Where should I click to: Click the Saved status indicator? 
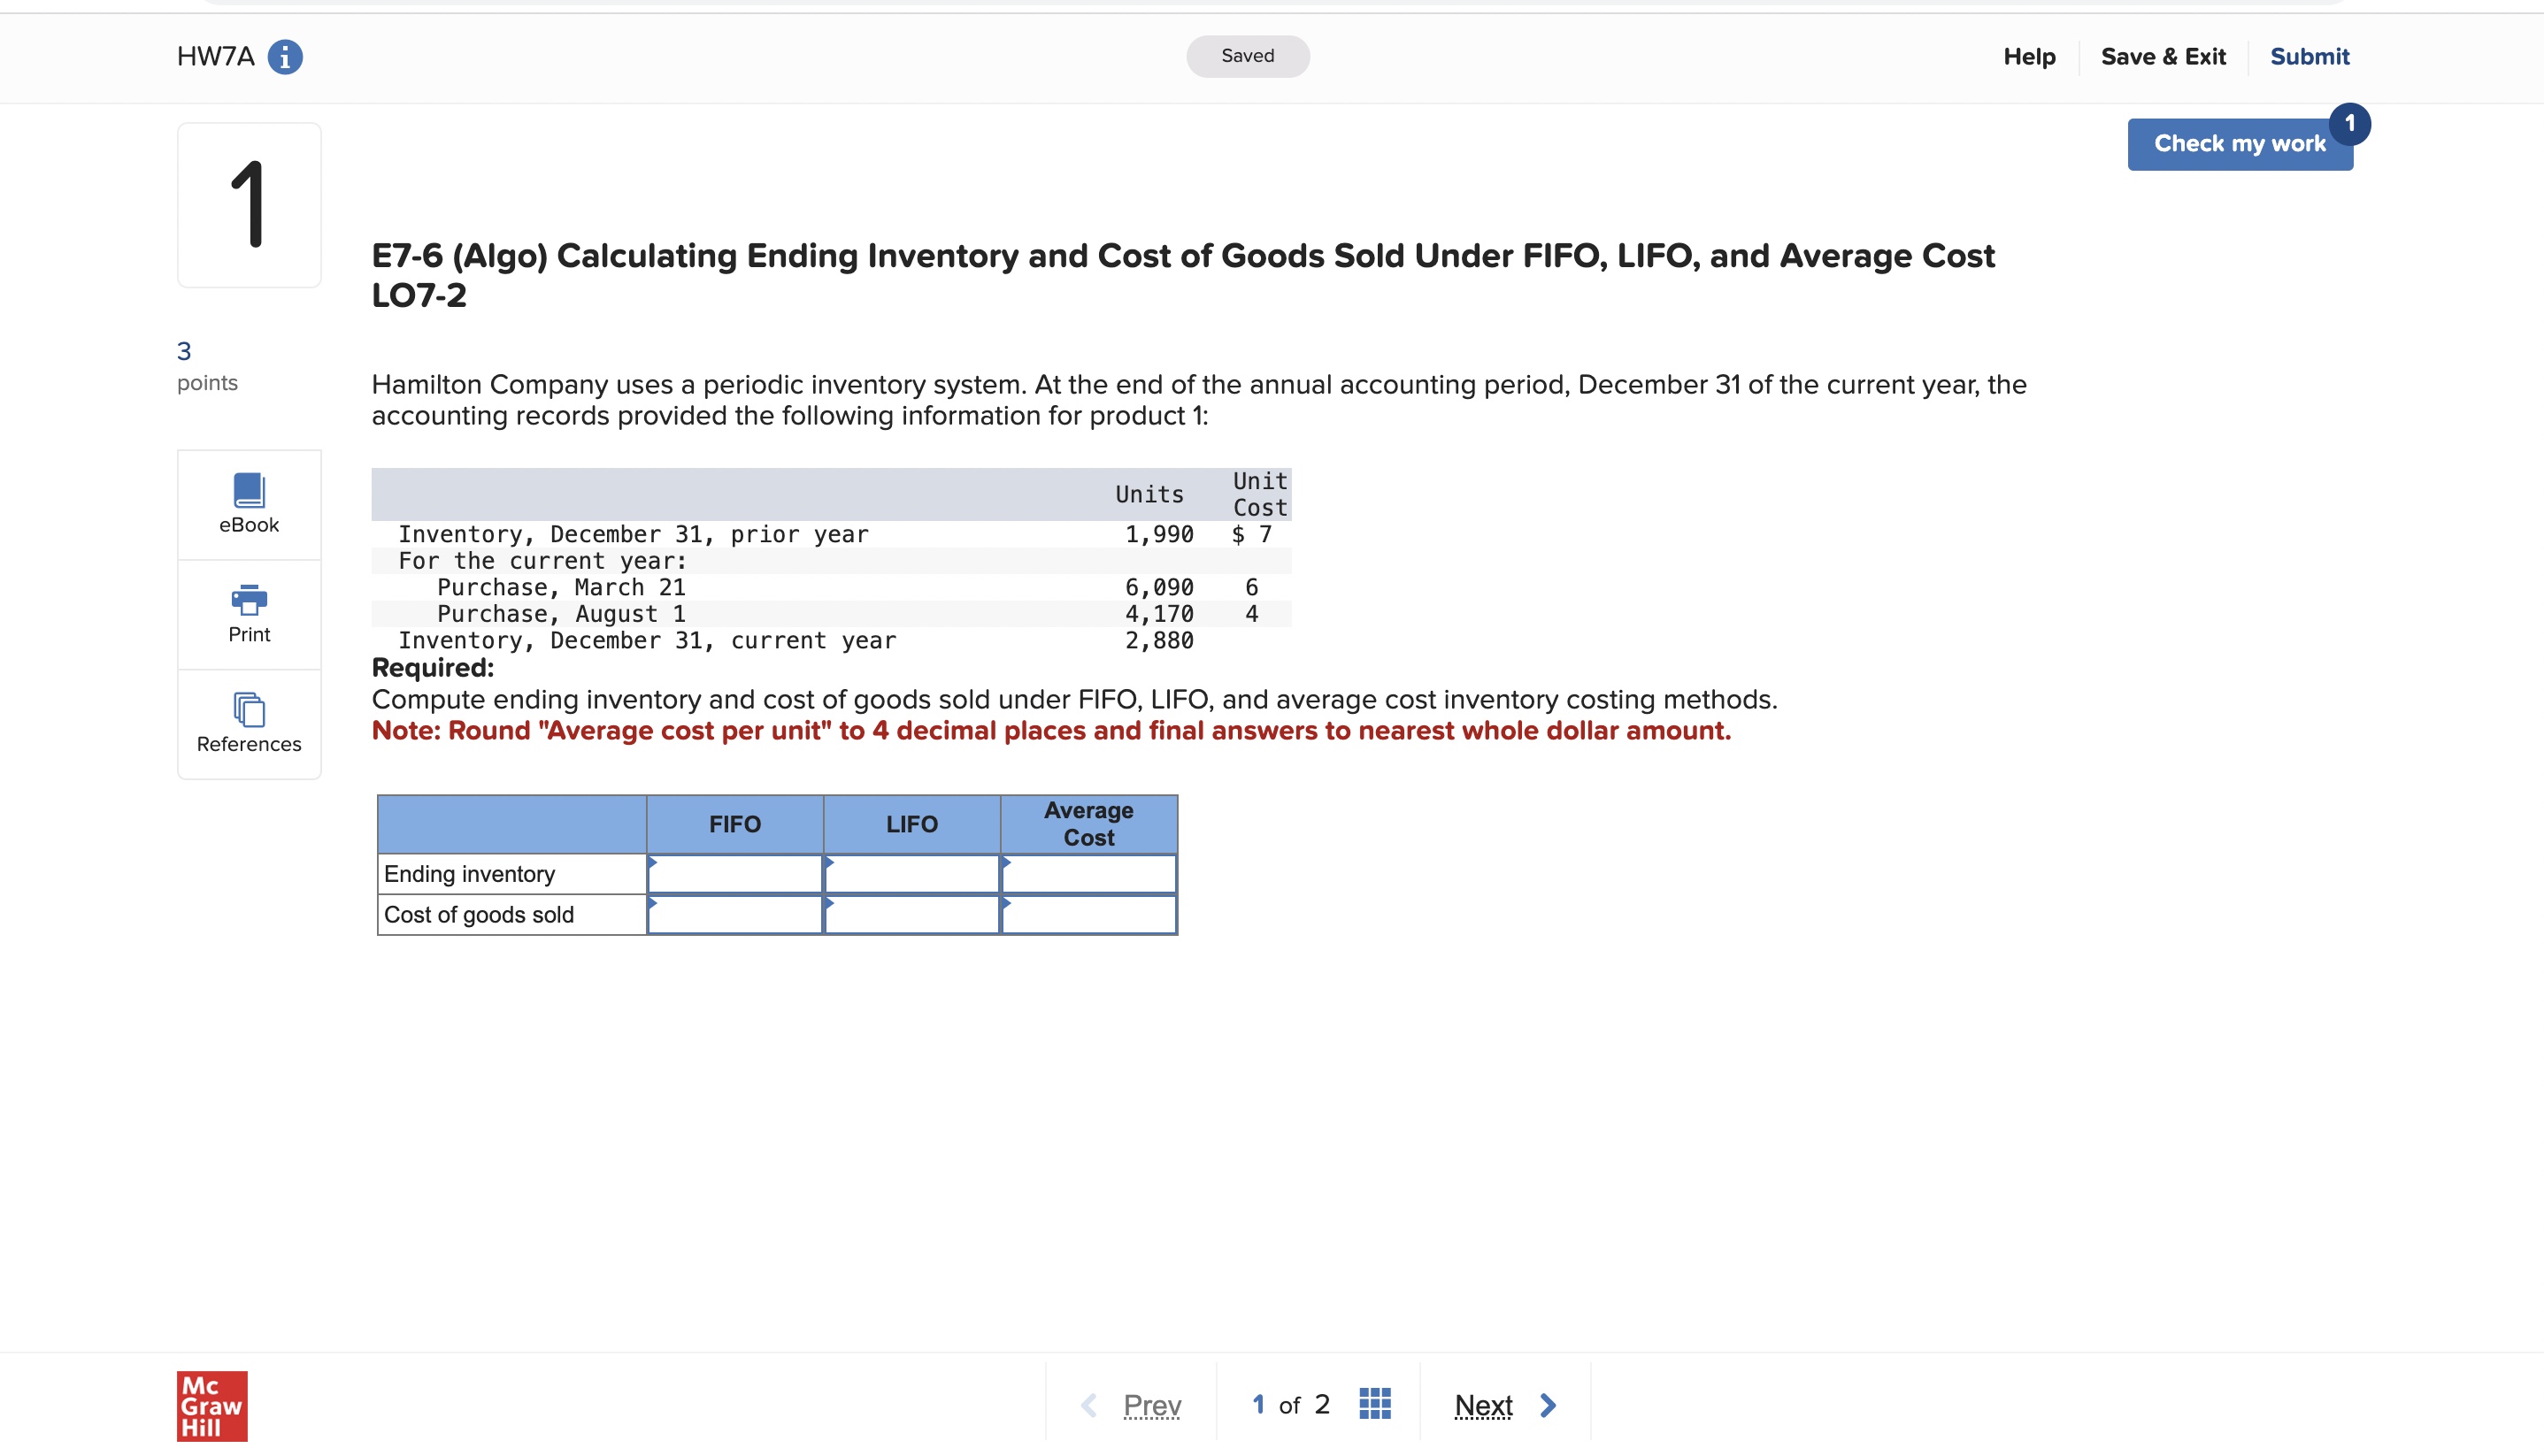[x=1247, y=55]
